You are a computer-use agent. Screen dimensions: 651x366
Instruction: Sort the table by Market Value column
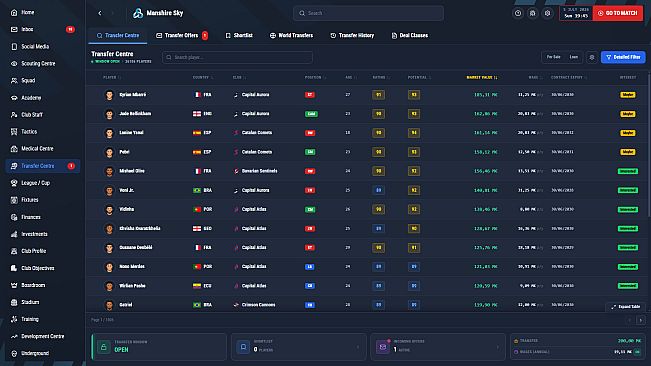click(x=482, y=78)
